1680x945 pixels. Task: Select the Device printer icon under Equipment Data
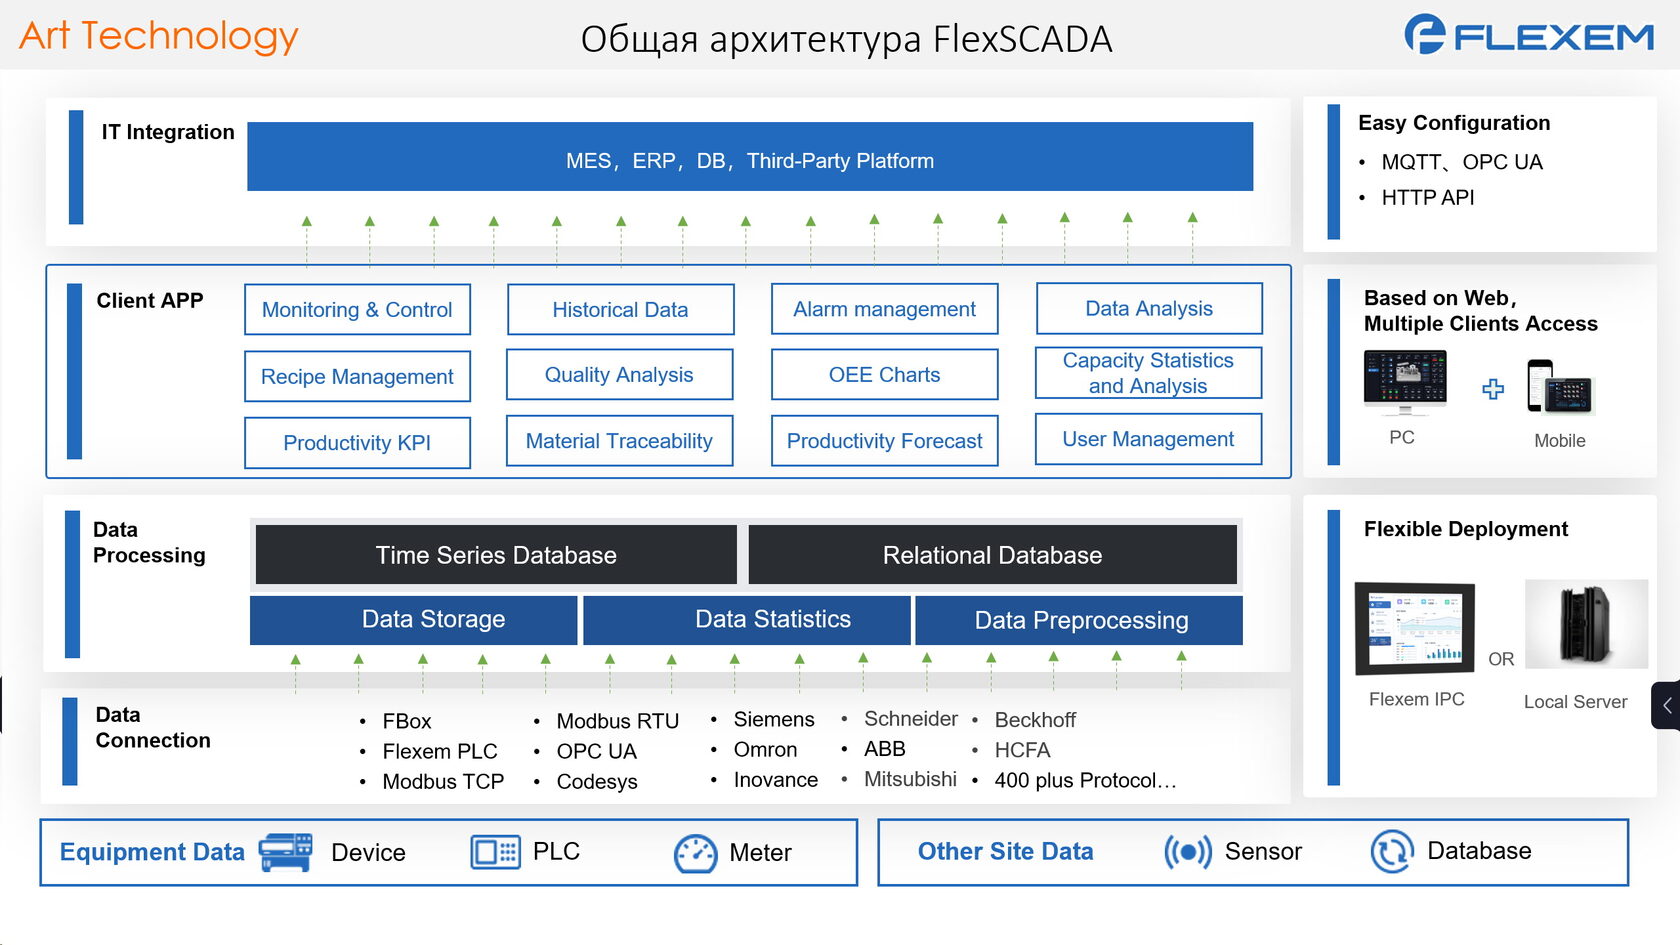tap(285, 851)
